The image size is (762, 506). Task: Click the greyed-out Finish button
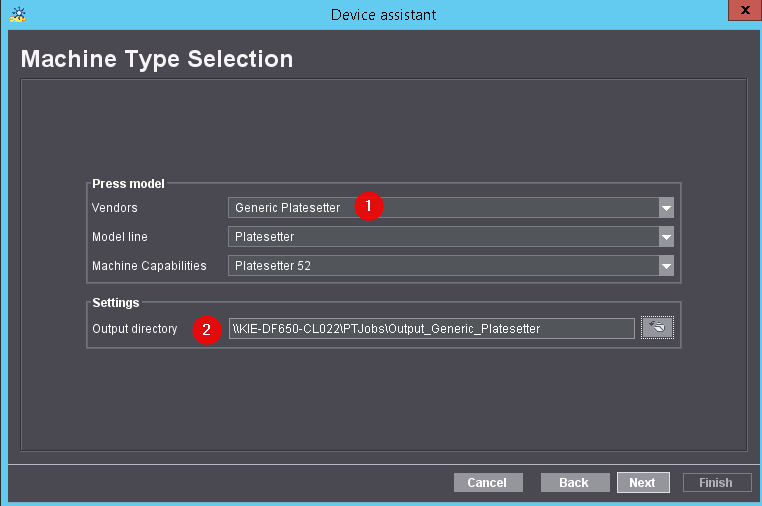(x=716, y=483)
